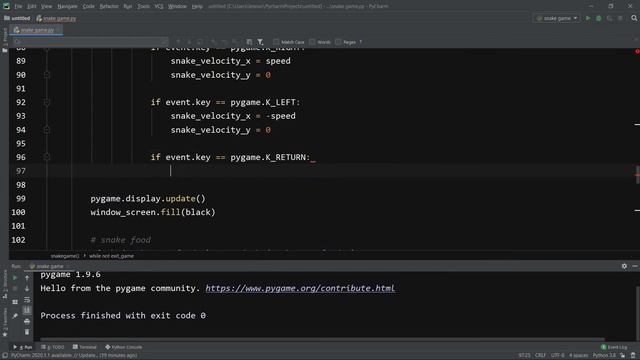Open the Code menu

(88, 6)
